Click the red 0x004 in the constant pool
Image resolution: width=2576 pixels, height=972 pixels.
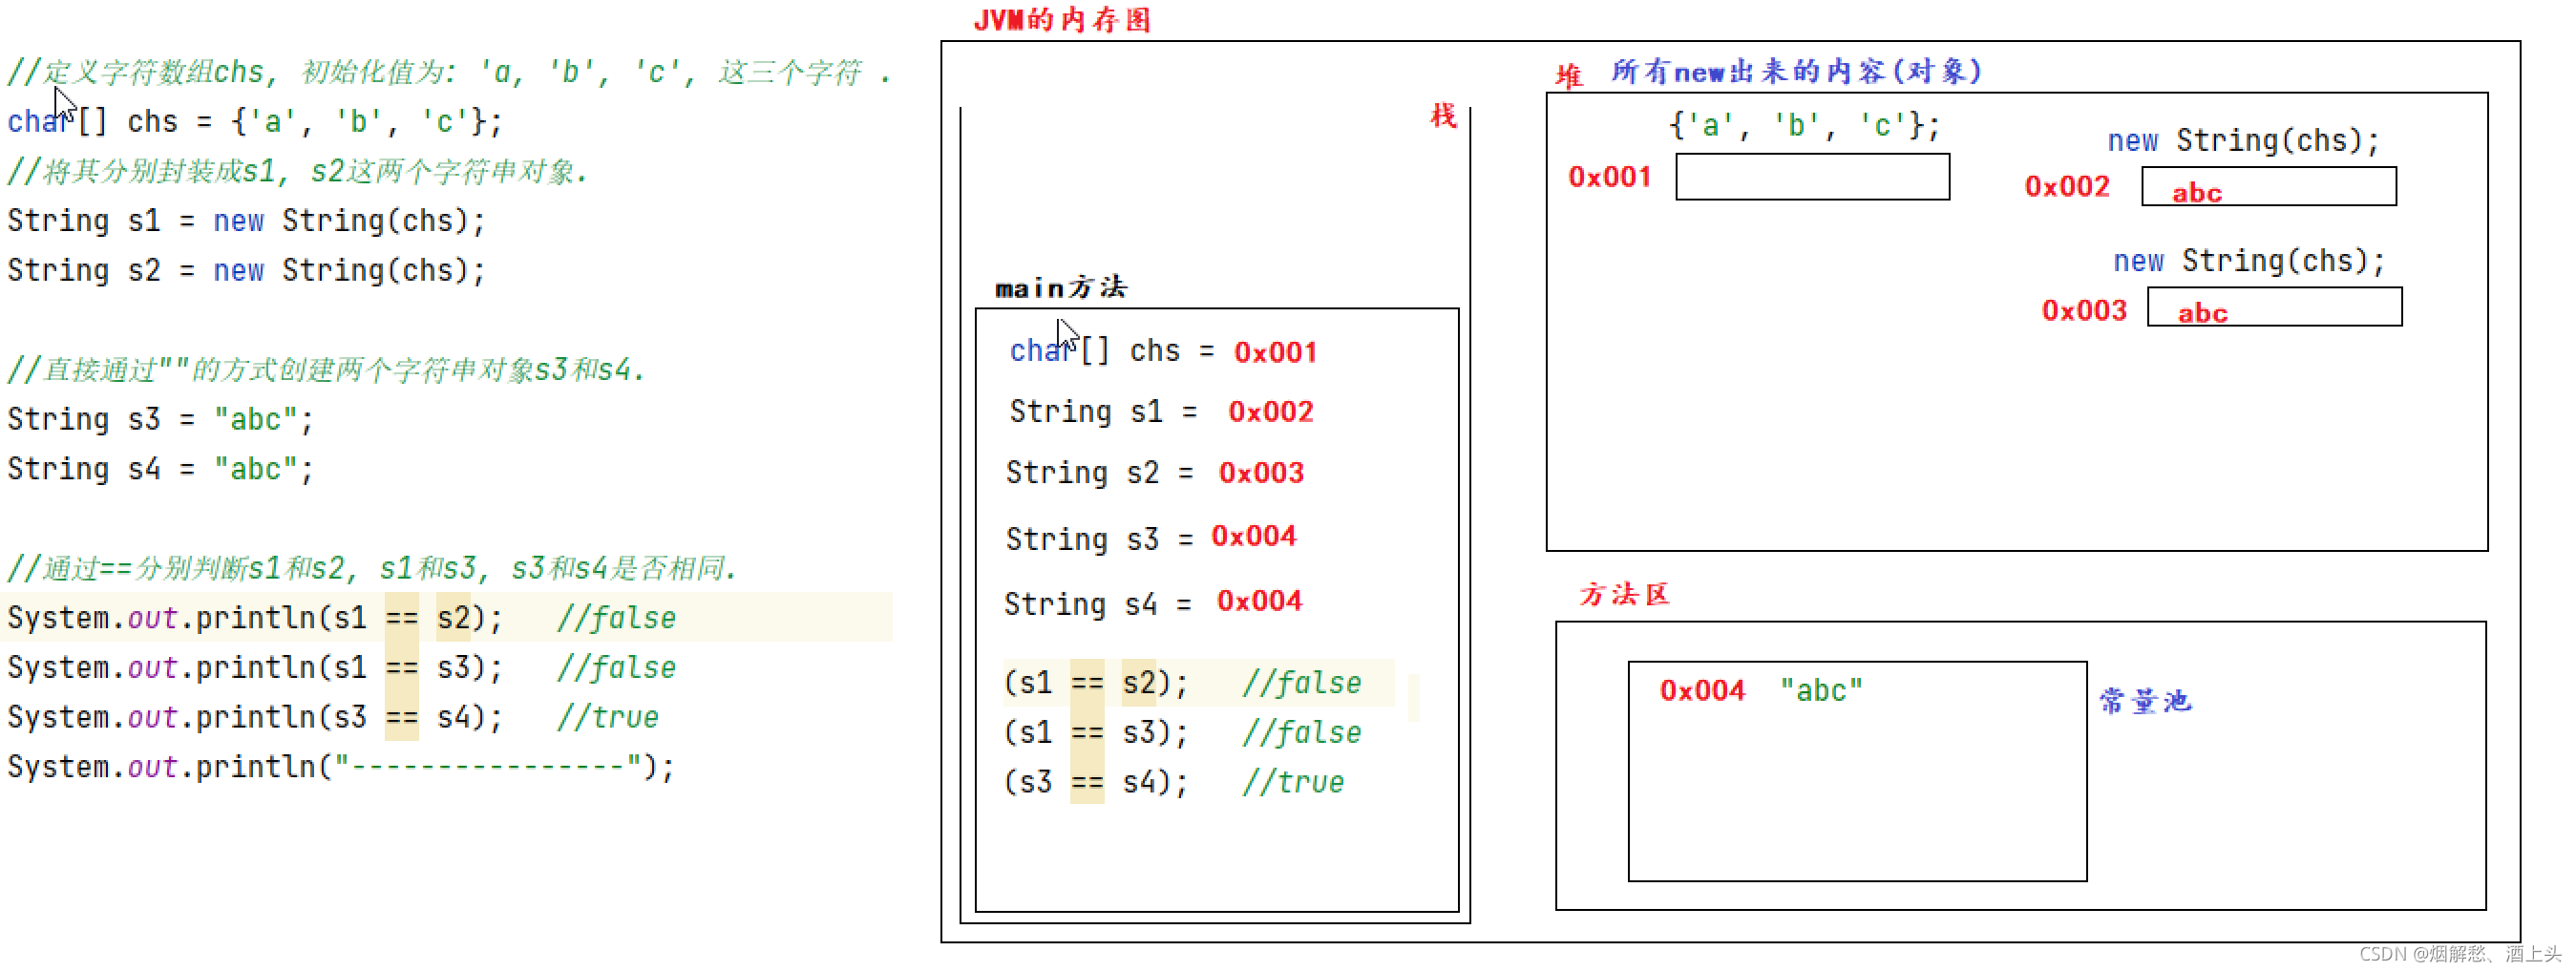point(1702,691)
